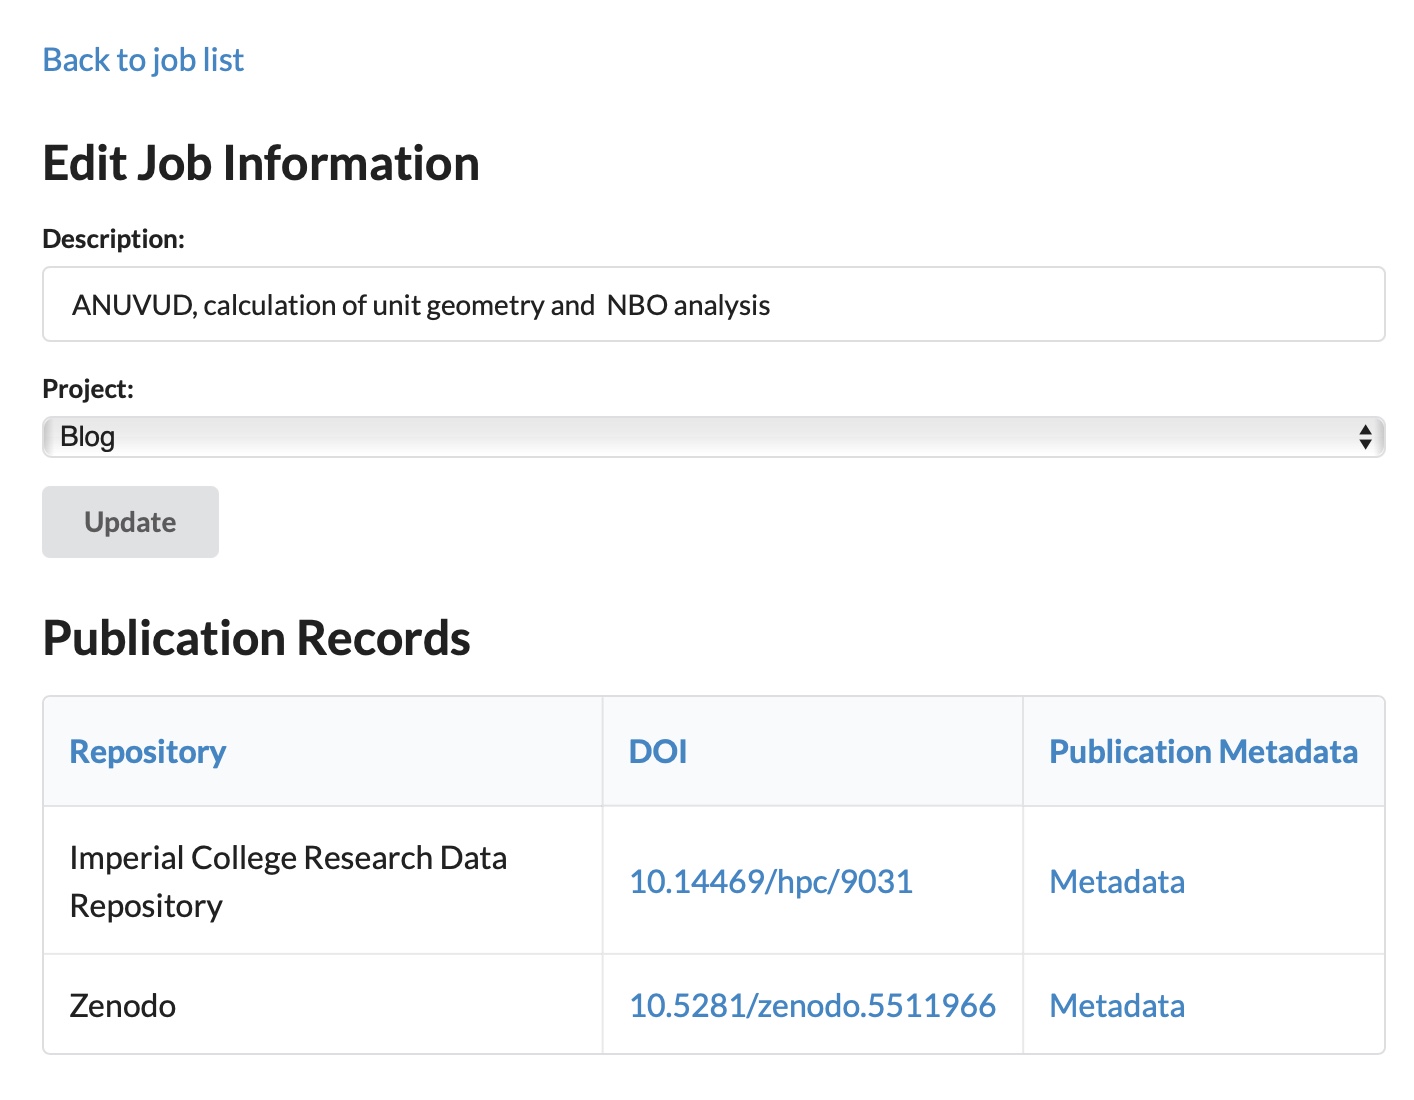Go back to job list
Image resolution: width=1414 pixels, height=1100 pixels.
(143, 60)
